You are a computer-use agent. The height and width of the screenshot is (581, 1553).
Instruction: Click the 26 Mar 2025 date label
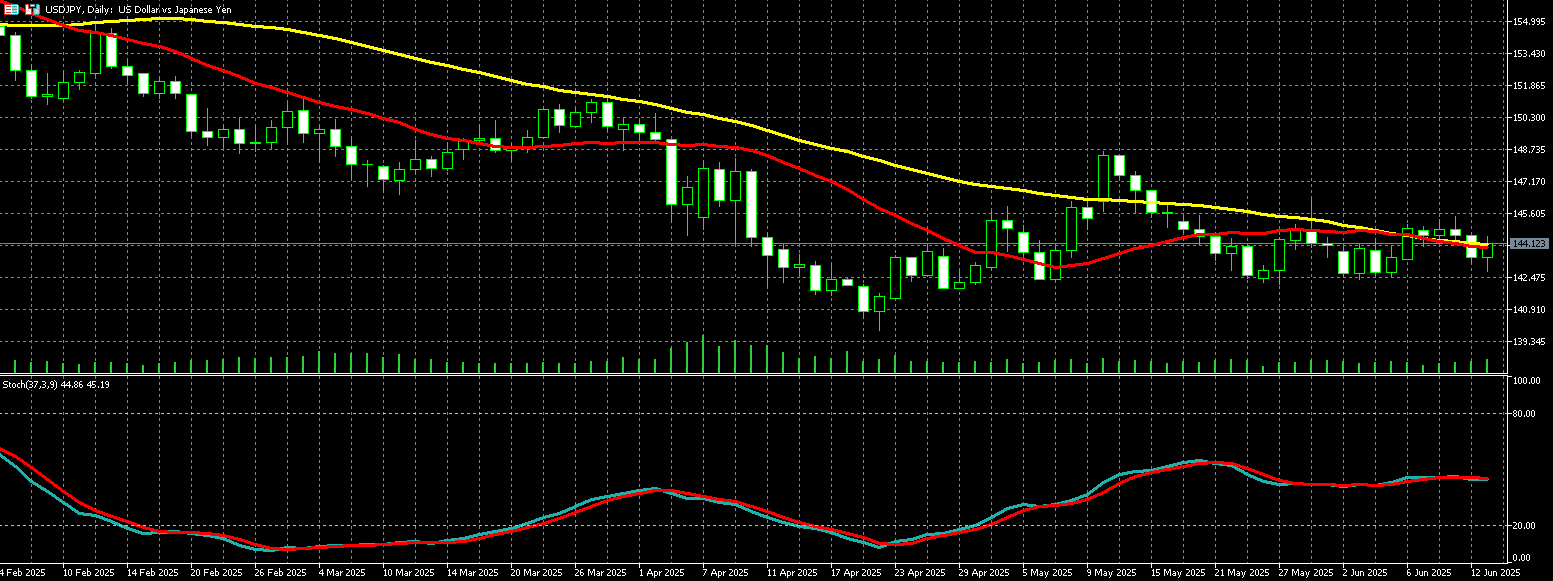(x=600, y=574)
